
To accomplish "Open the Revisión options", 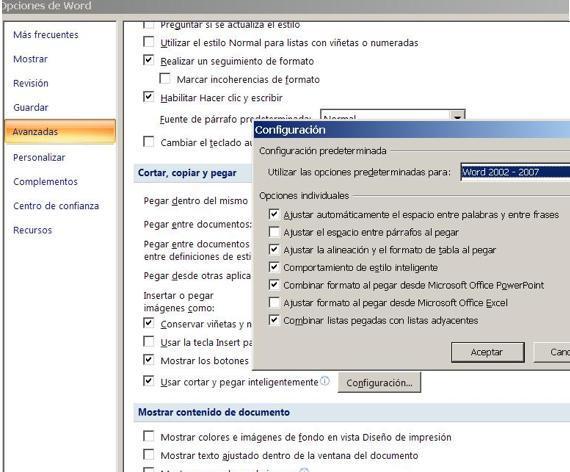I will (x=31, y=83).
